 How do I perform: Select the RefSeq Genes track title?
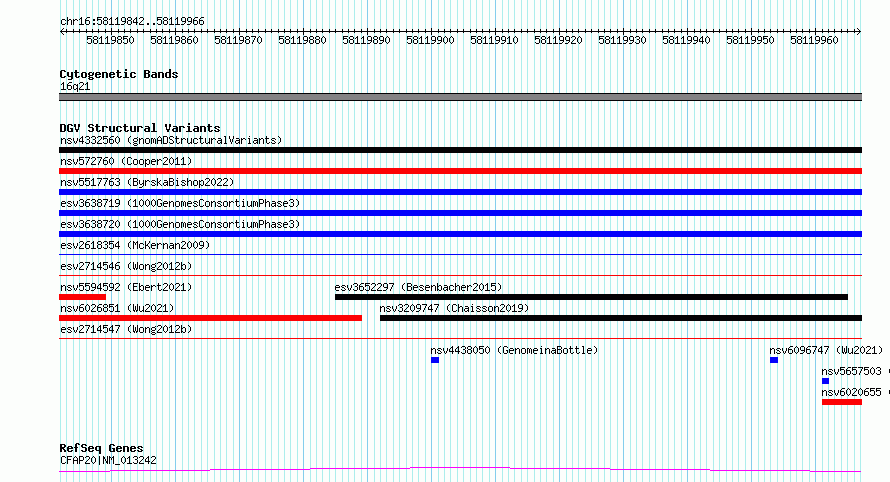coord(101,448)
